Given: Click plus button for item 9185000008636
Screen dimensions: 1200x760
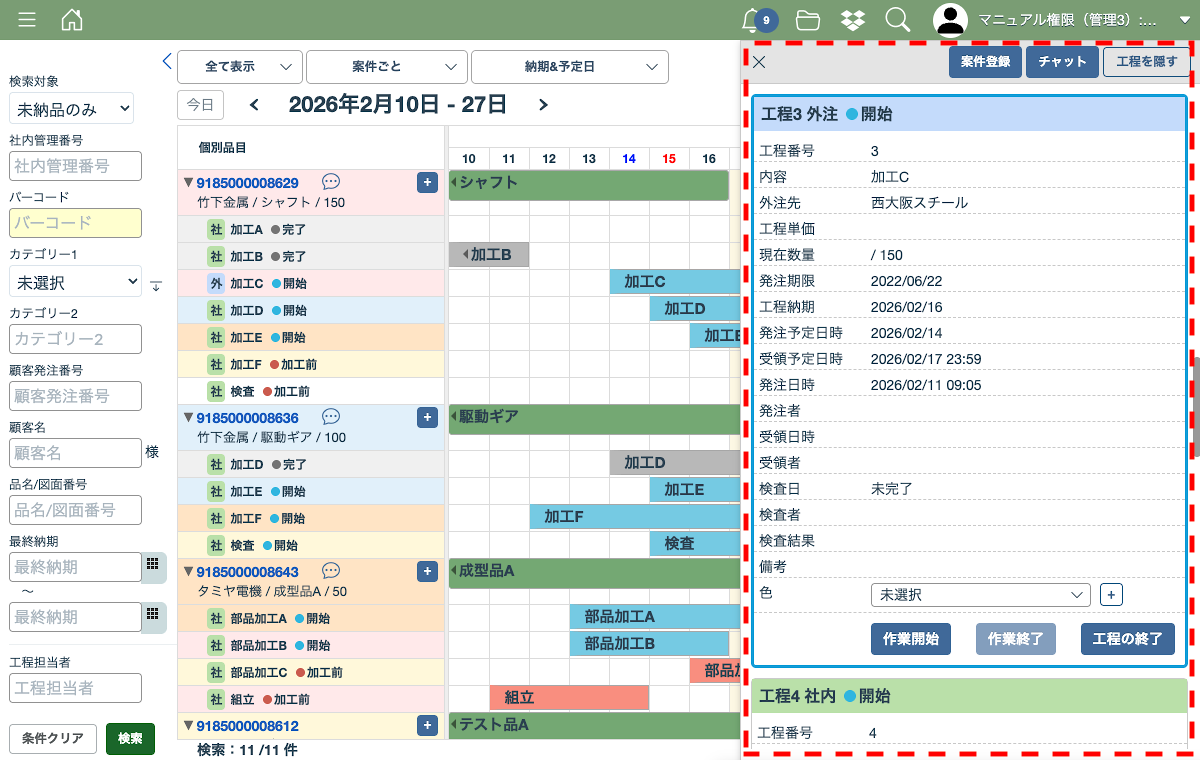Looking at the screenshot, I should 427,417.
